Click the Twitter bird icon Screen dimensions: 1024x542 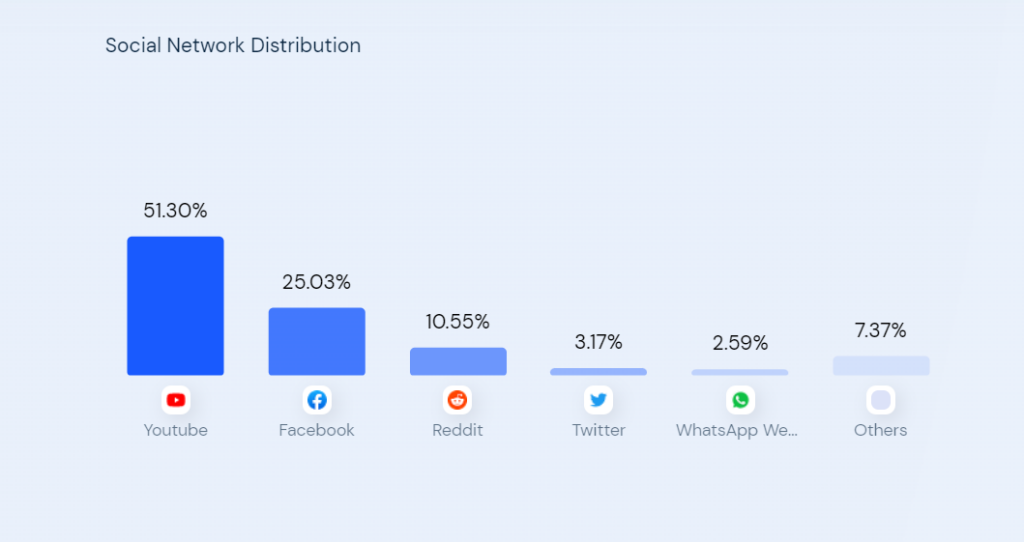click(x=599, y=400)
